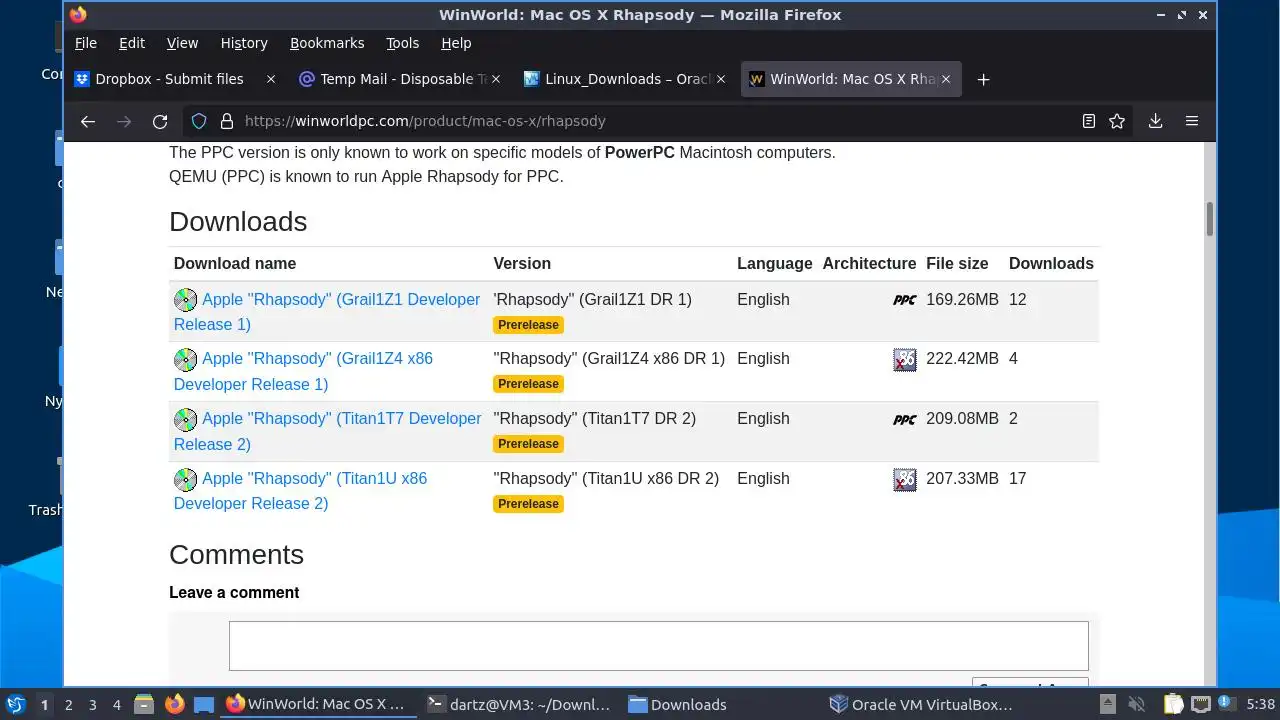Click the clipboard tray icon
This screenshot has height=720, width=1280.
click(1174, 705)
